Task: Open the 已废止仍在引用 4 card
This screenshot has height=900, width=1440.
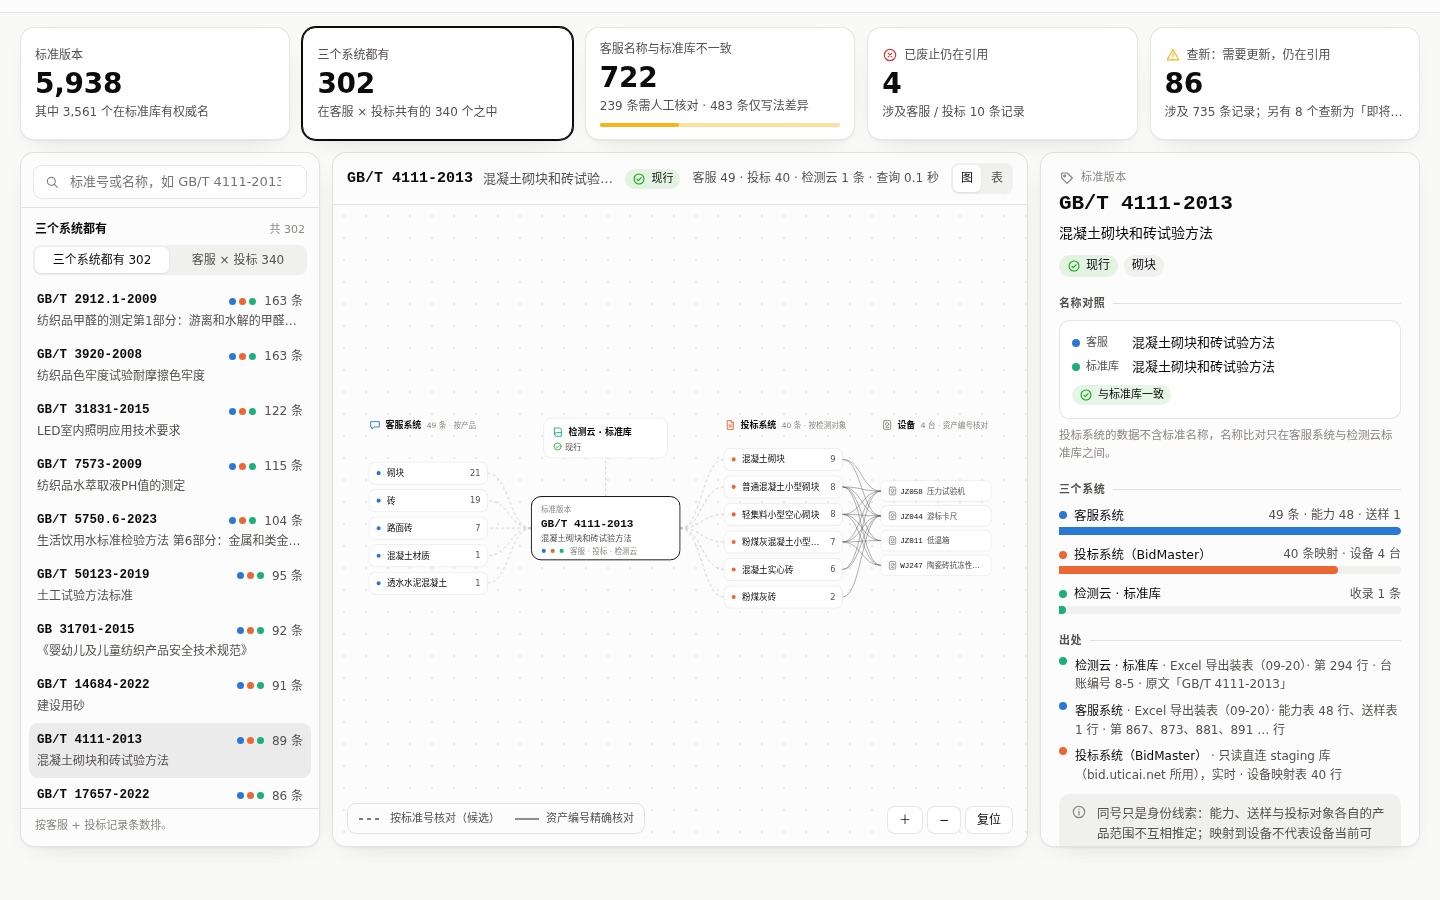Action: click(x=1002, y=83)
